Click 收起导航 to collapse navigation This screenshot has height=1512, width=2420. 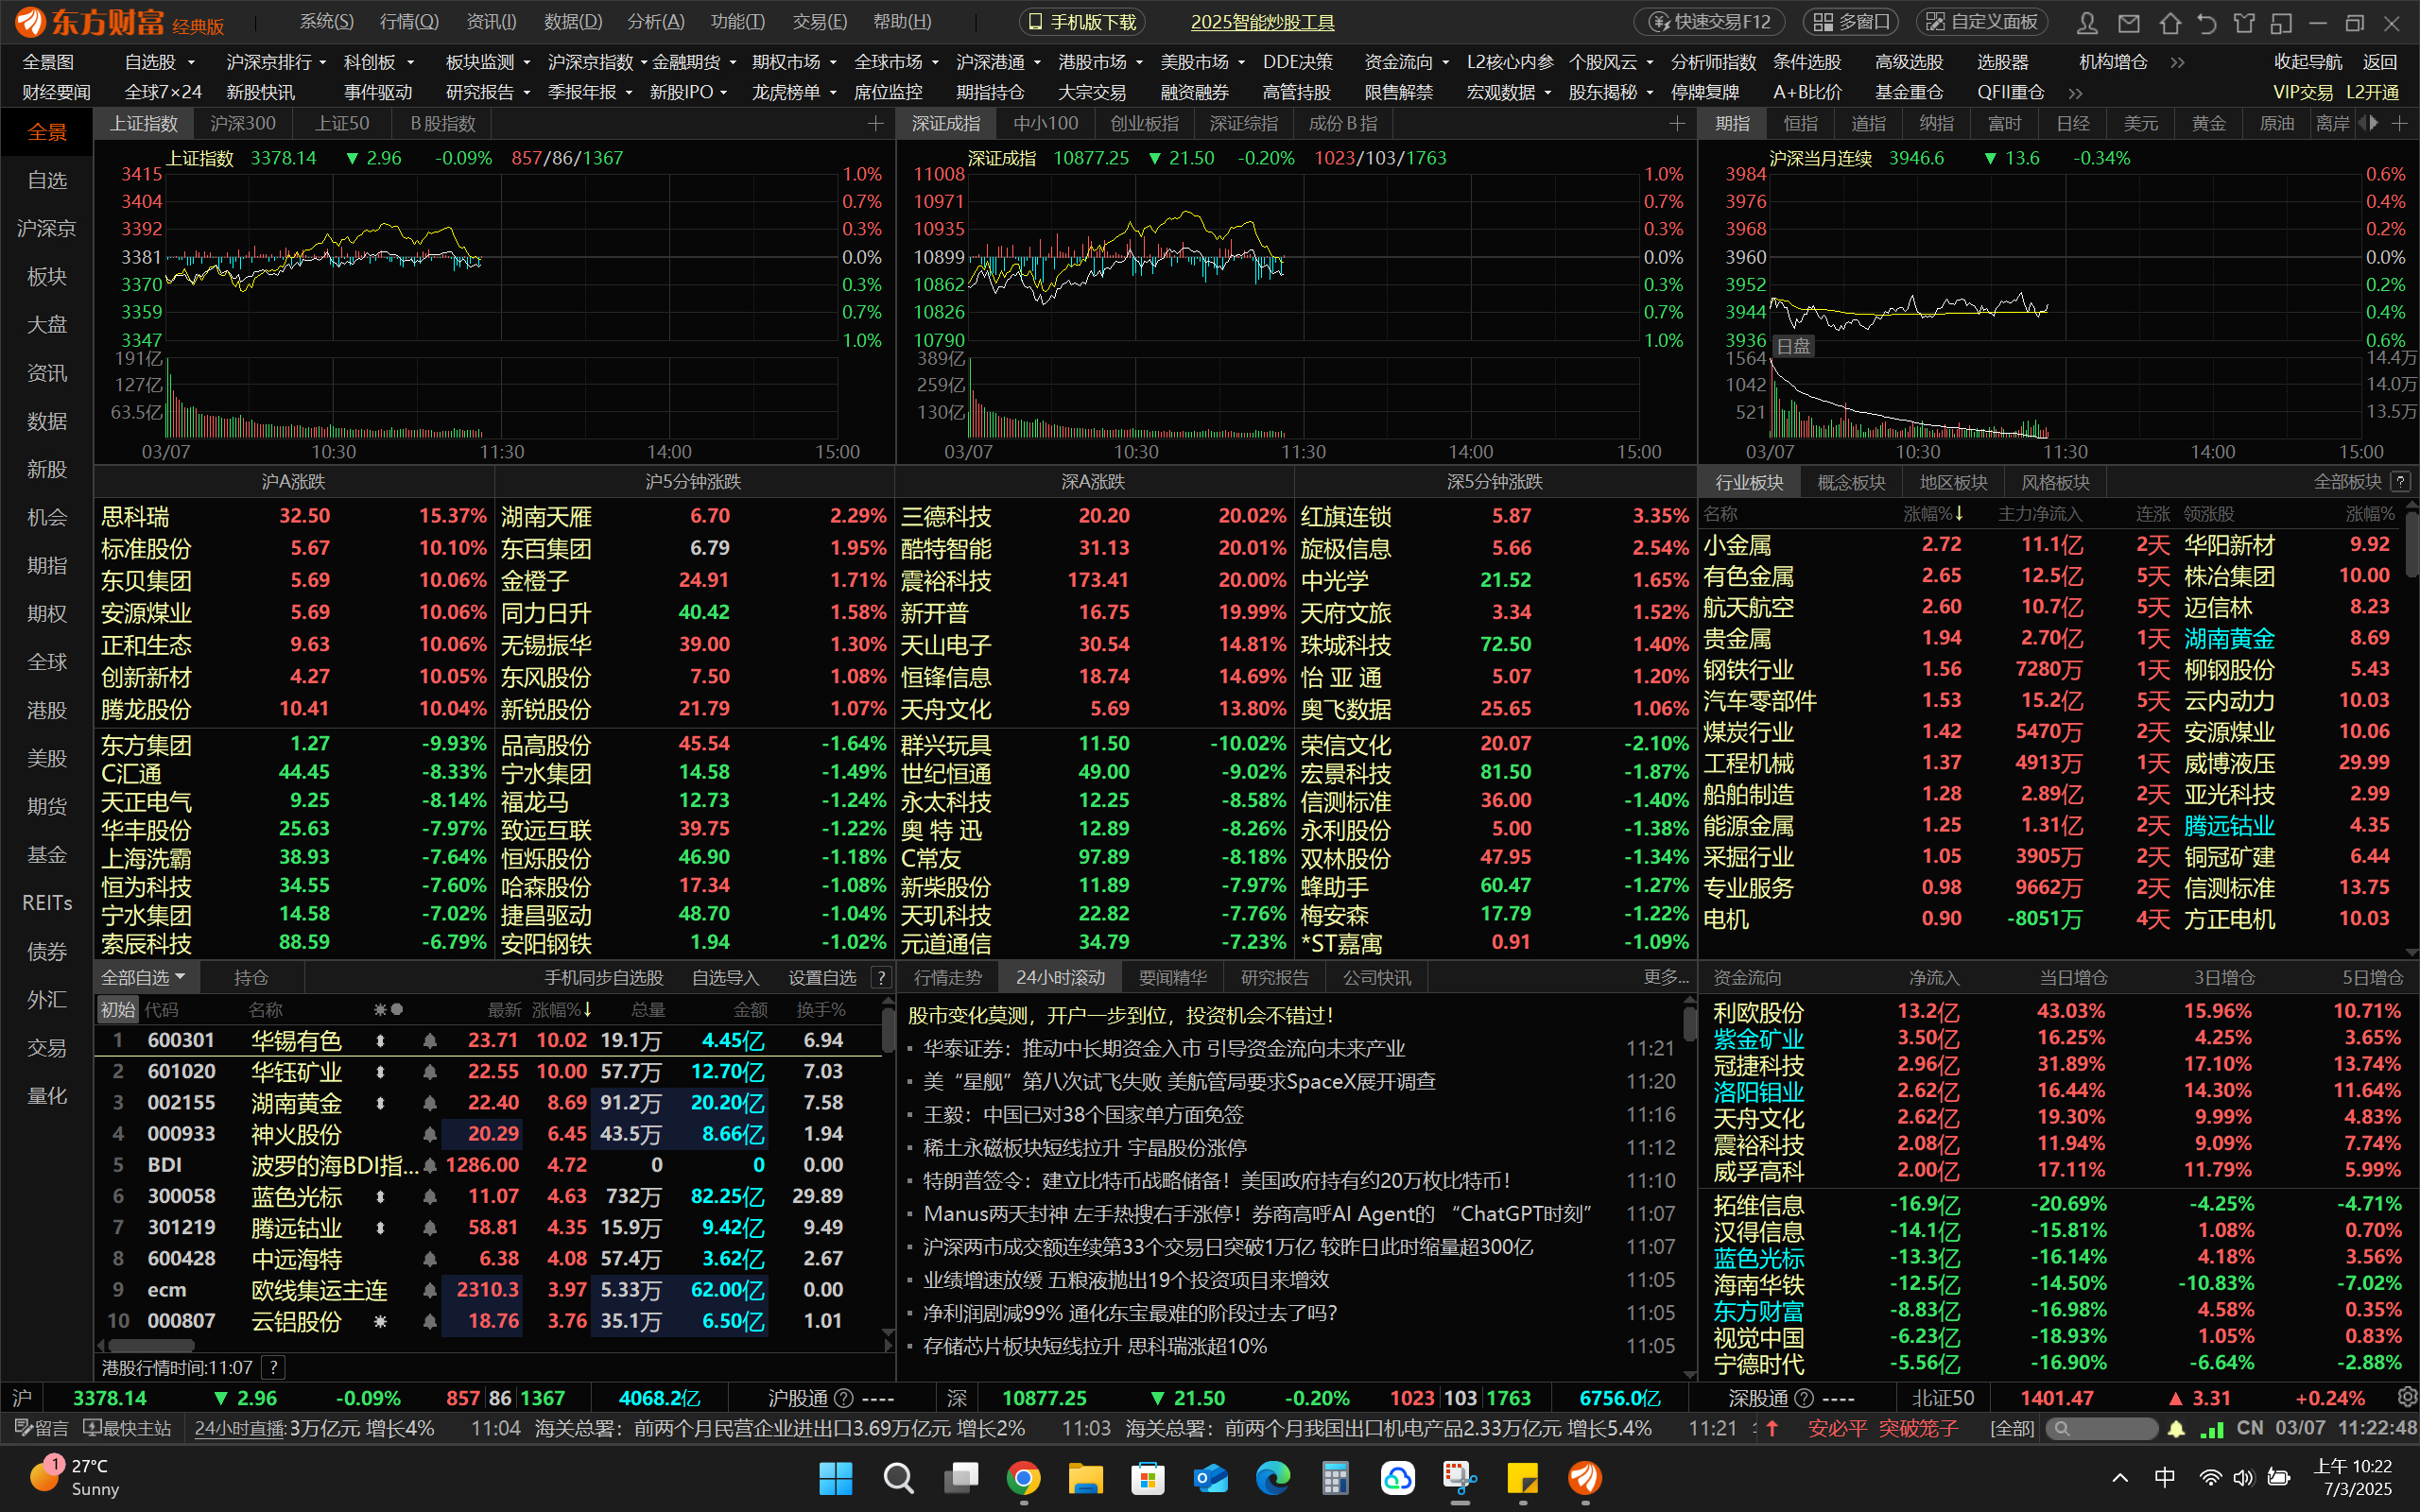coord(2307,62)
